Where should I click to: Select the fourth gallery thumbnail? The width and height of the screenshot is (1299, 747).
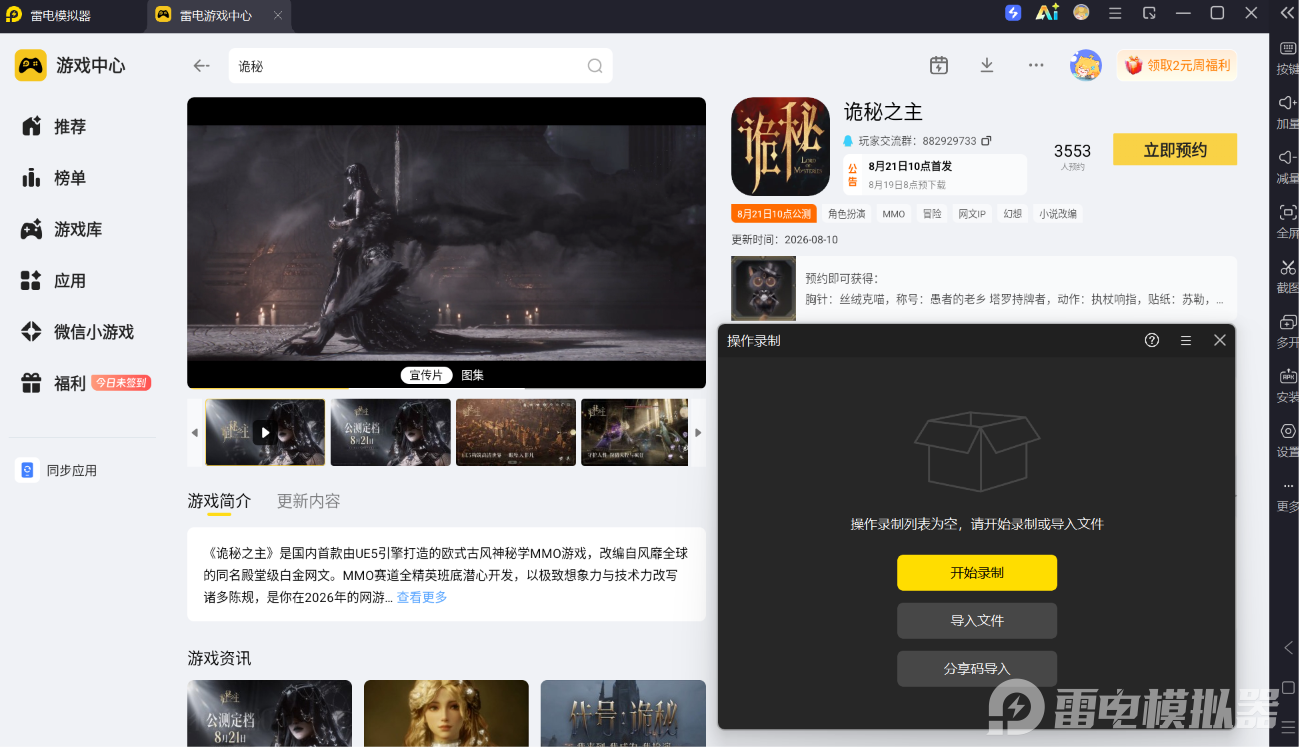point(635,432)
